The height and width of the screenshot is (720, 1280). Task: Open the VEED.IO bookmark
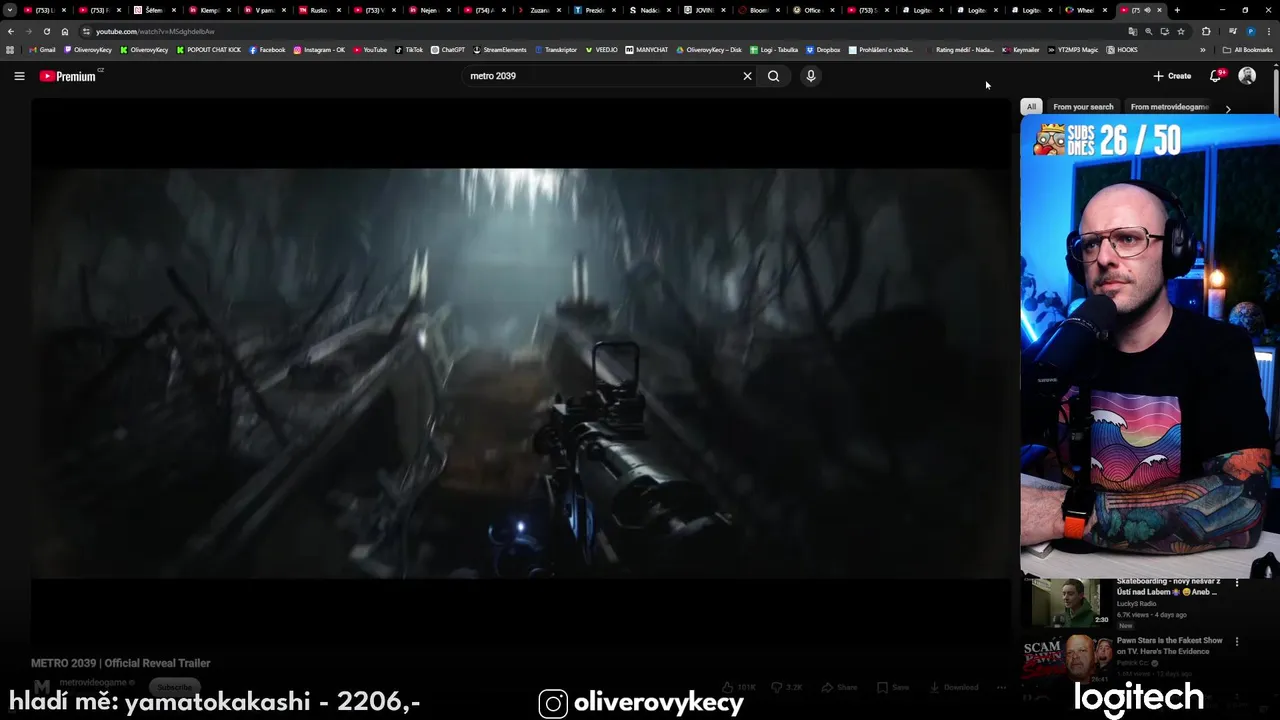602,50
